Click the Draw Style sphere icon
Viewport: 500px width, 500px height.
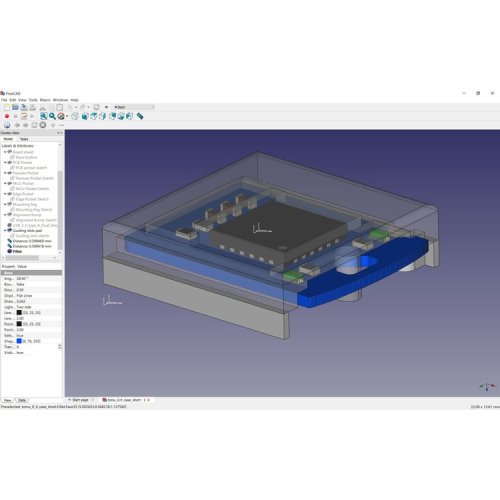(61, 116)
